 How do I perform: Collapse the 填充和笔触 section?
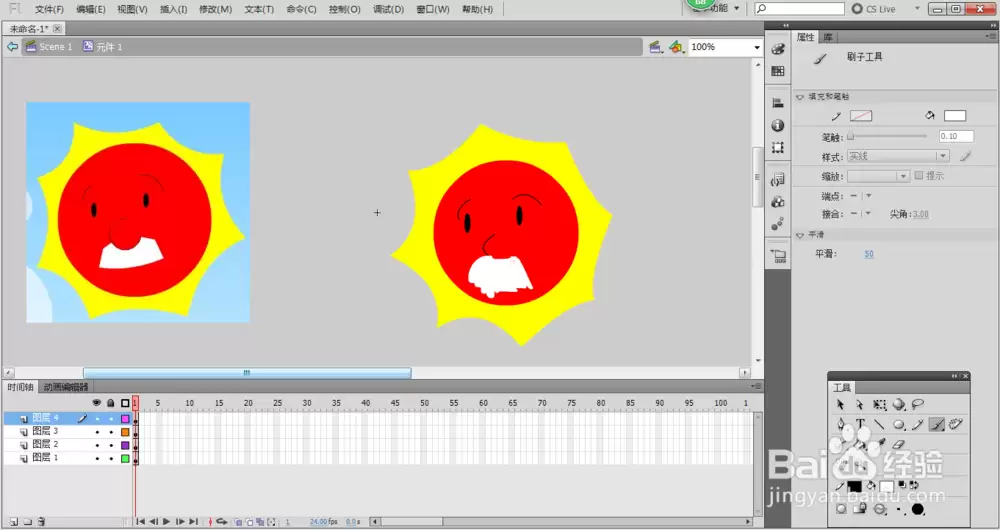coord(800,97)
